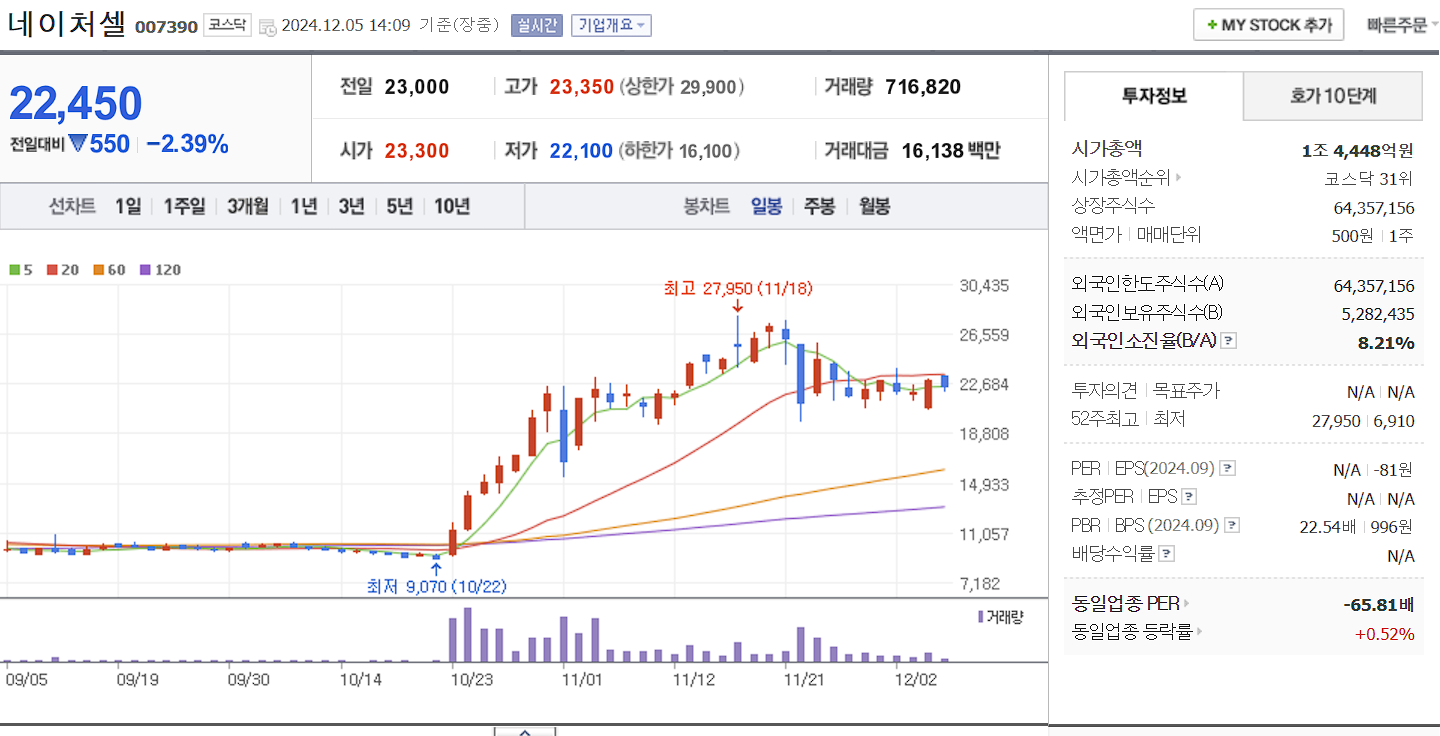Image resolution: width=1440 pixels, height=736 pixels.
Task: Open the 기업개요 dropdown
Action: click(611, 24)
